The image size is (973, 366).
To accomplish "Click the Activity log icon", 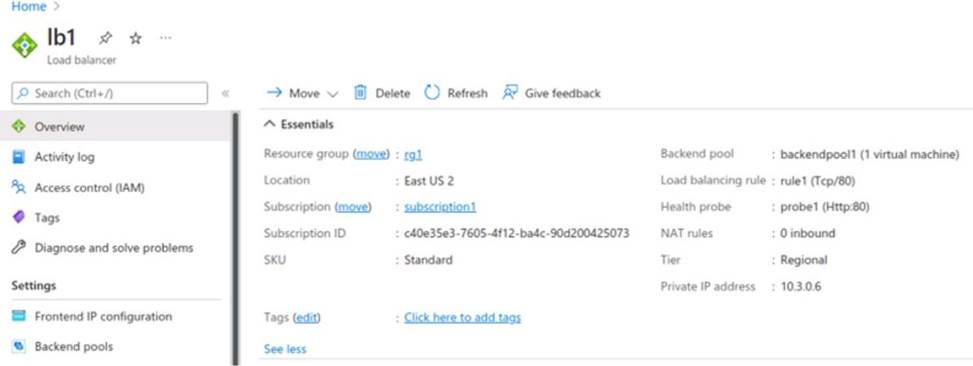I will 19,157.
